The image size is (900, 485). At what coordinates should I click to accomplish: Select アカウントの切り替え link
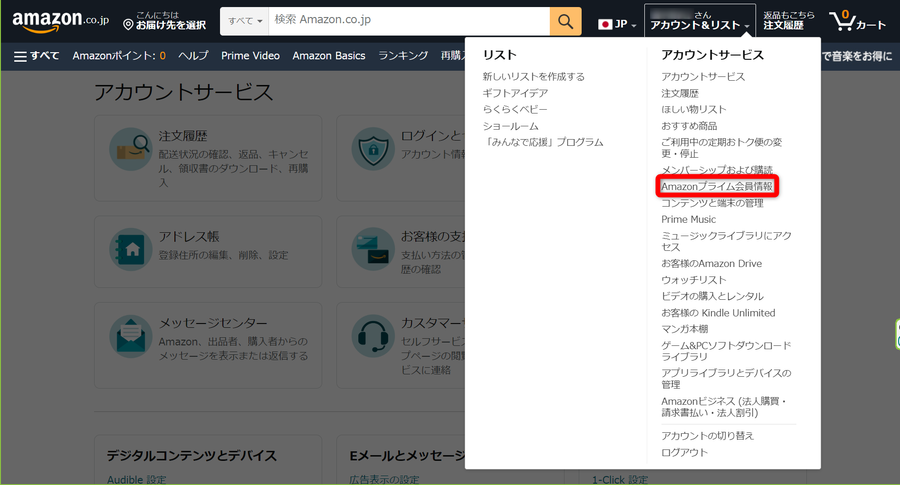707,436
